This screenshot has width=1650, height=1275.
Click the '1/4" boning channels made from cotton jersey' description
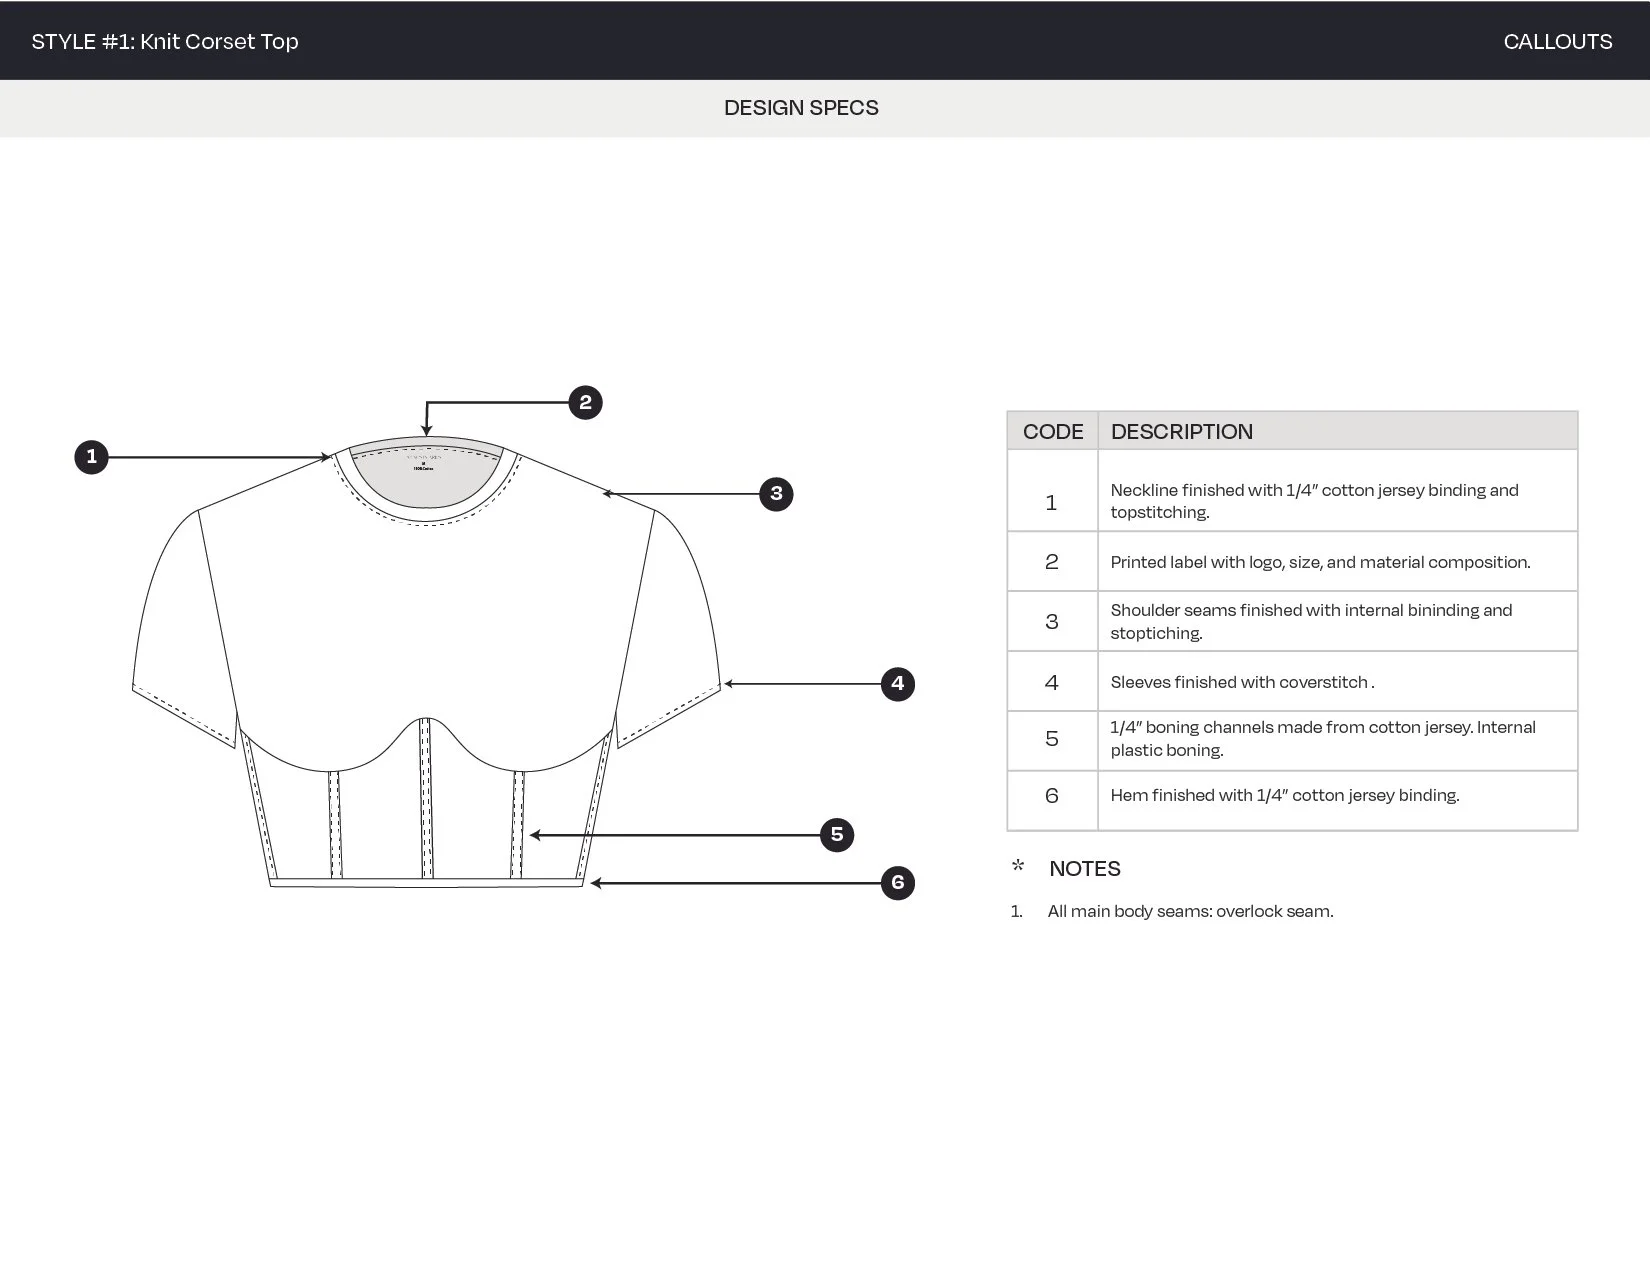coord(1323,738)
